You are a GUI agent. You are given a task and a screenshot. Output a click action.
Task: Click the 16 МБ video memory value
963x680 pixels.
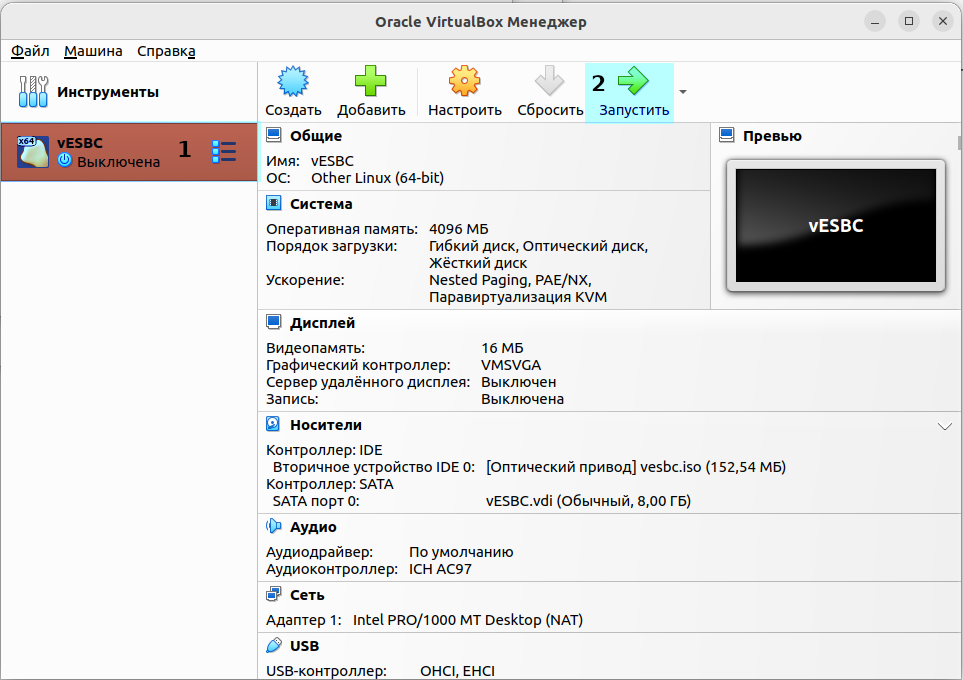(x=502, y=348)
